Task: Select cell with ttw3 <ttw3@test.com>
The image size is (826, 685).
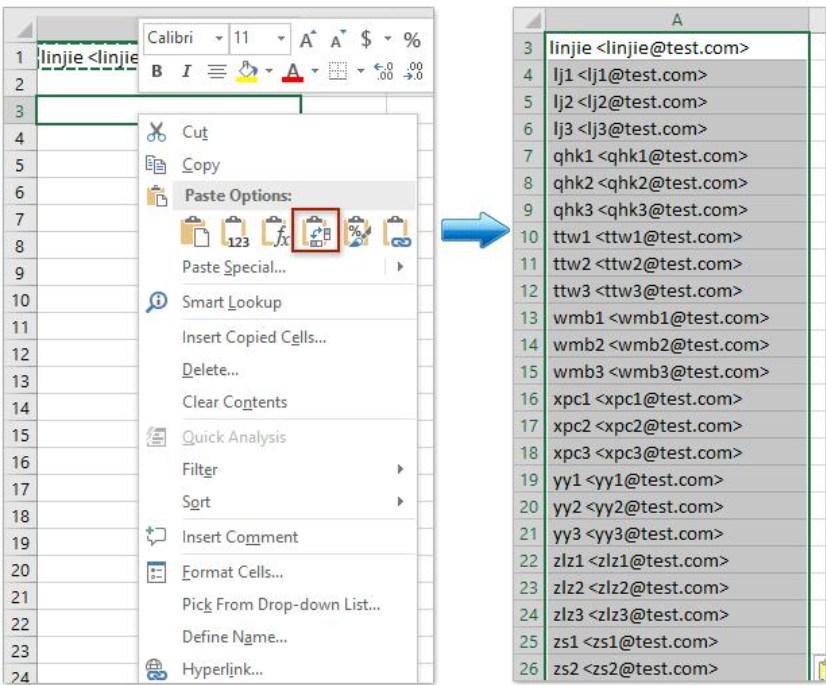Action: point(677,291)
